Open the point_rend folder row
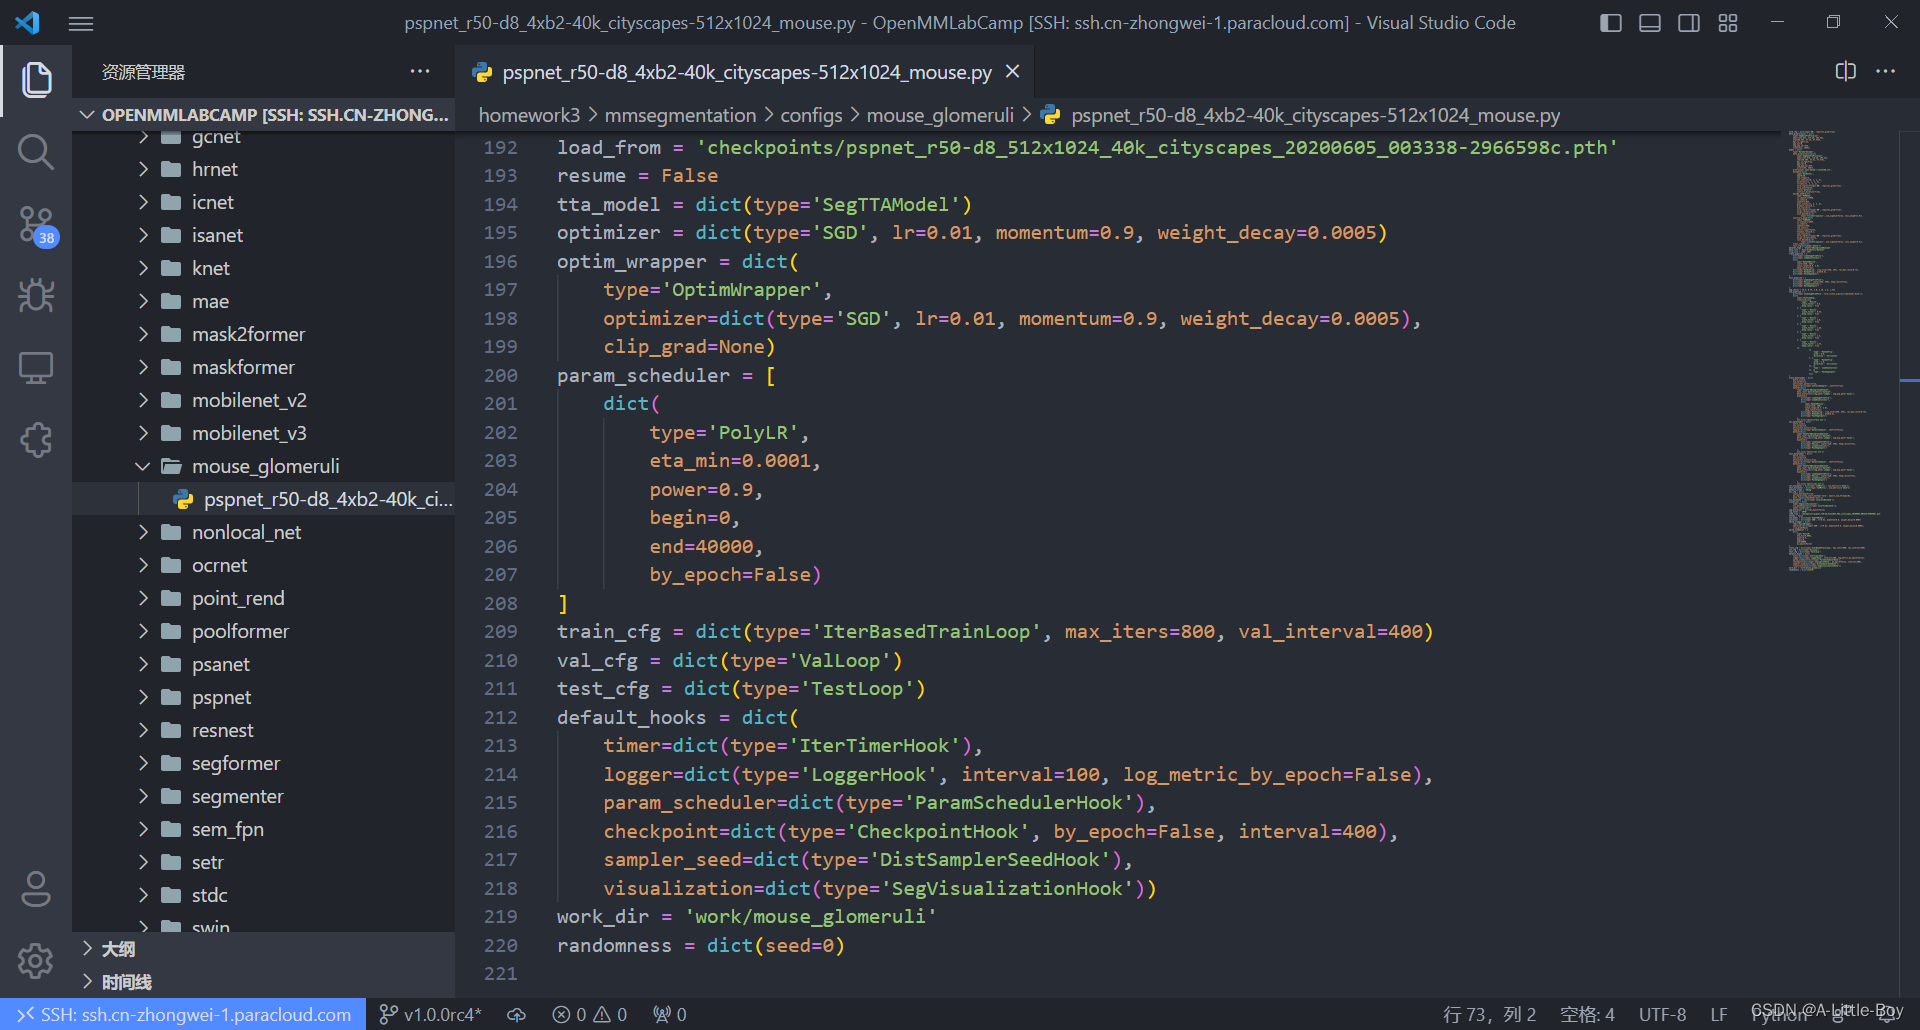The image size is (1920, 1030). pyautogui.click(x=264, y=598)
